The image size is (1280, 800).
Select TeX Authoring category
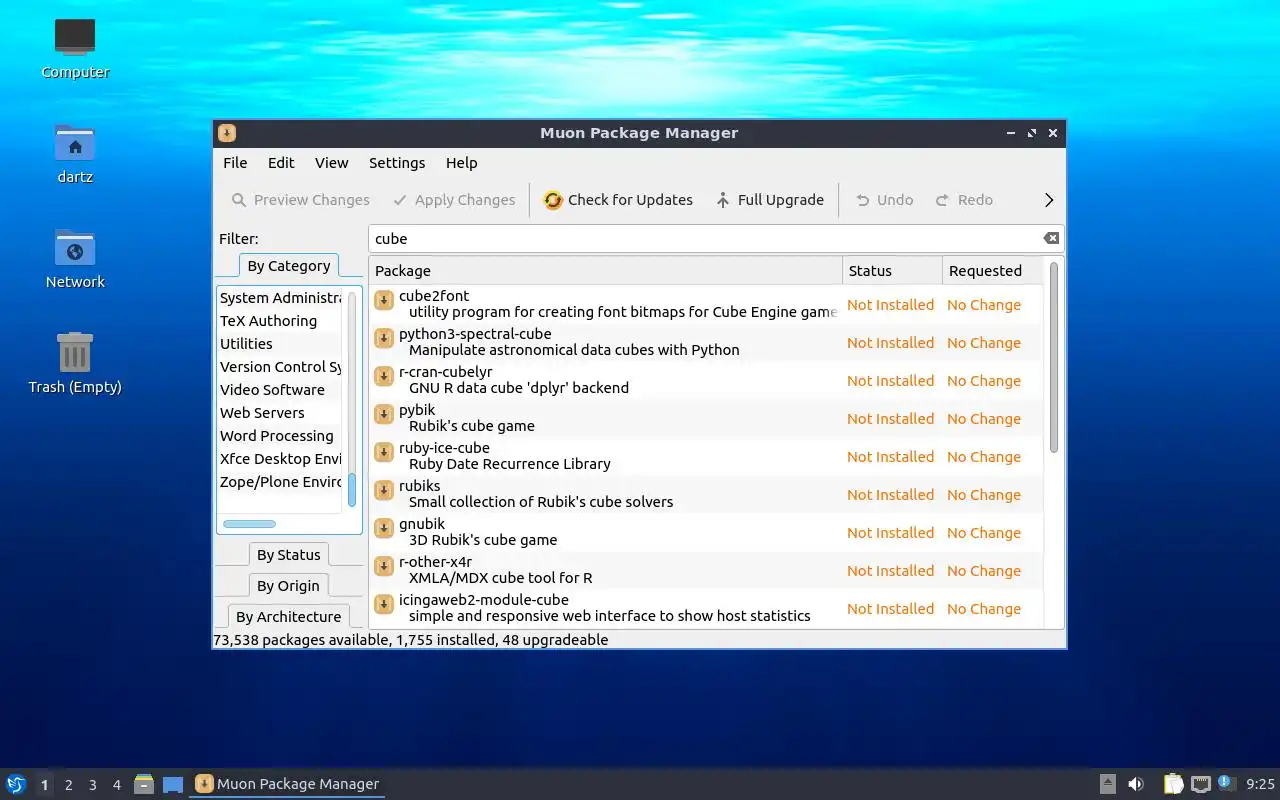point(281,321)
